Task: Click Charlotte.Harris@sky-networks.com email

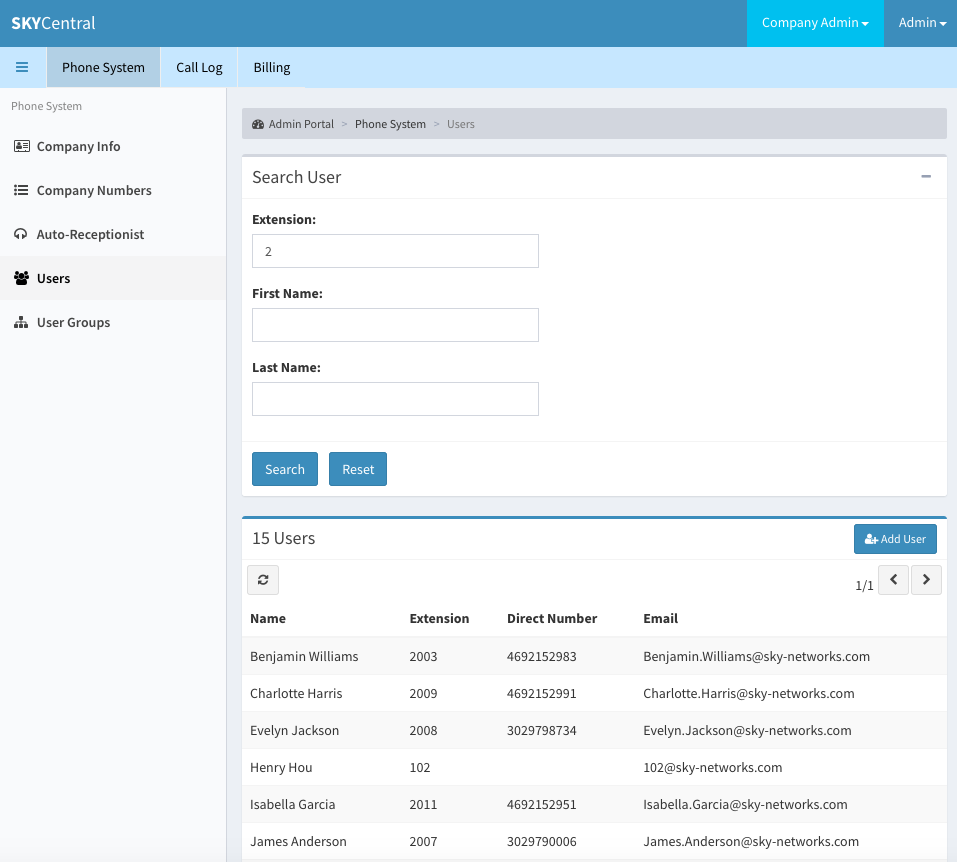Action: click(748, 694)
